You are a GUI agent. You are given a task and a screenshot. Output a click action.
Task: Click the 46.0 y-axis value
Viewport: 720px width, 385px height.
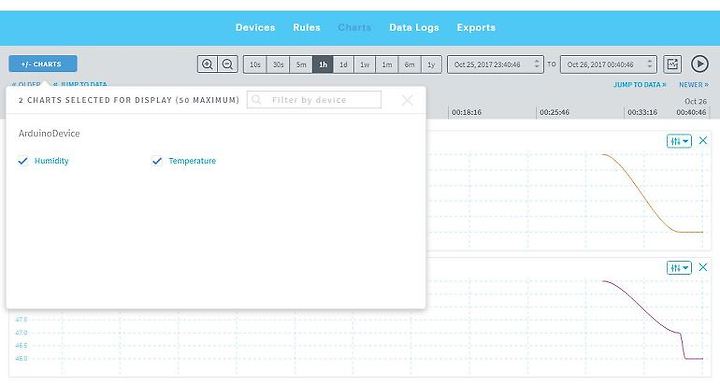click(x=22, y=358)
